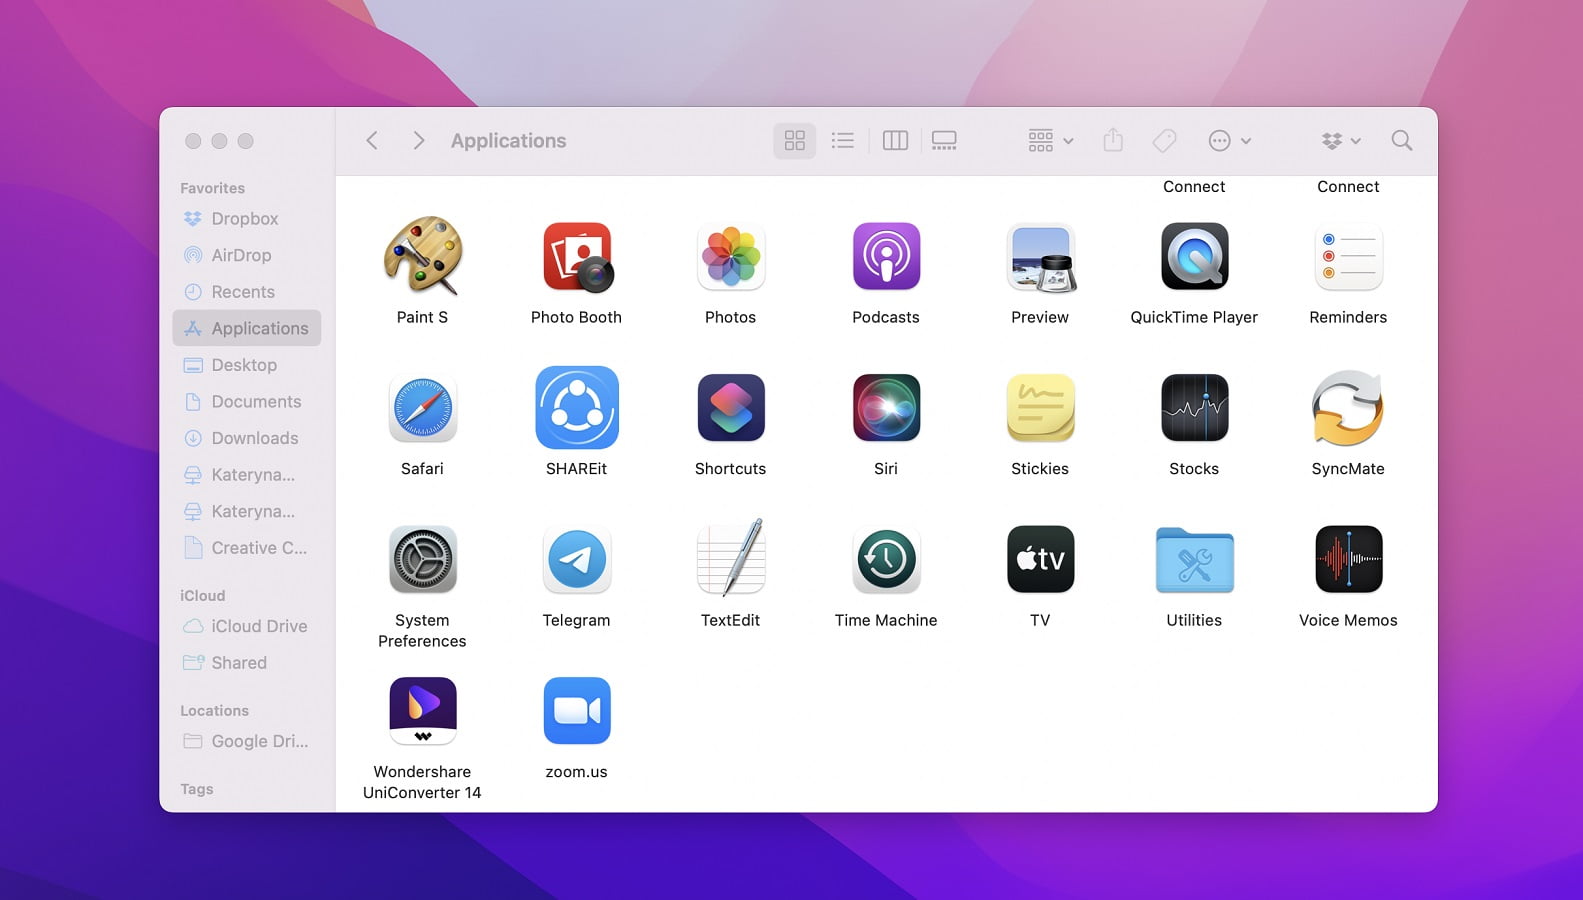Viewport: 1583px width, 900px height.
Task: Select the Voice Memos icon
Action: (x=1347, y=560)
